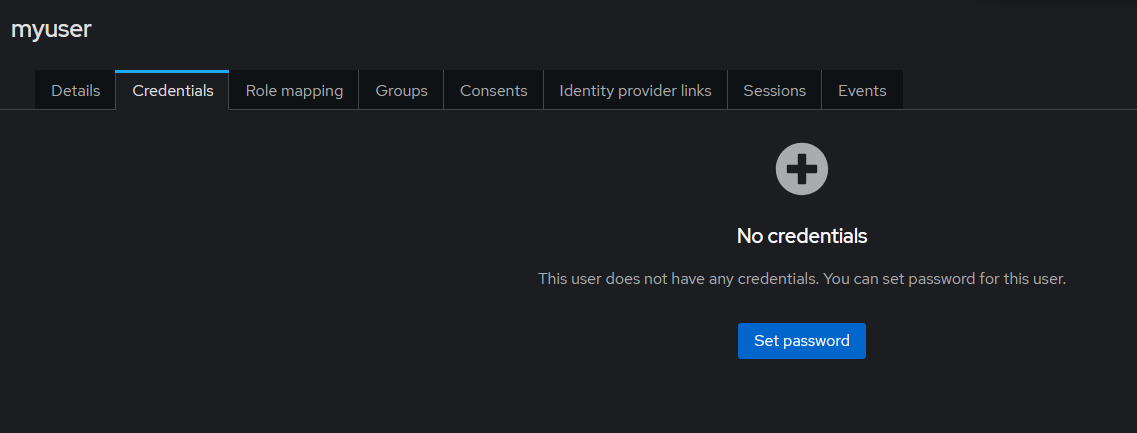Click the No credentials heading
This screenshot has width=1137, height=433.
click(x=801, y=236)
